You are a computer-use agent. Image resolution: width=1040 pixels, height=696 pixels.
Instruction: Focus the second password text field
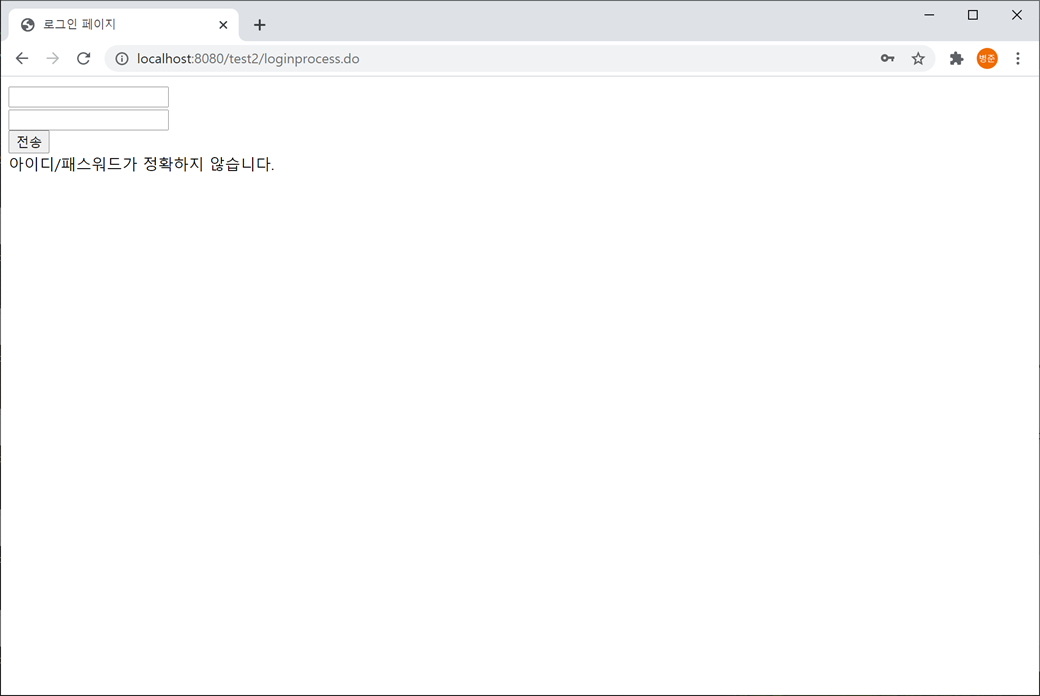(x=88, y=119)
